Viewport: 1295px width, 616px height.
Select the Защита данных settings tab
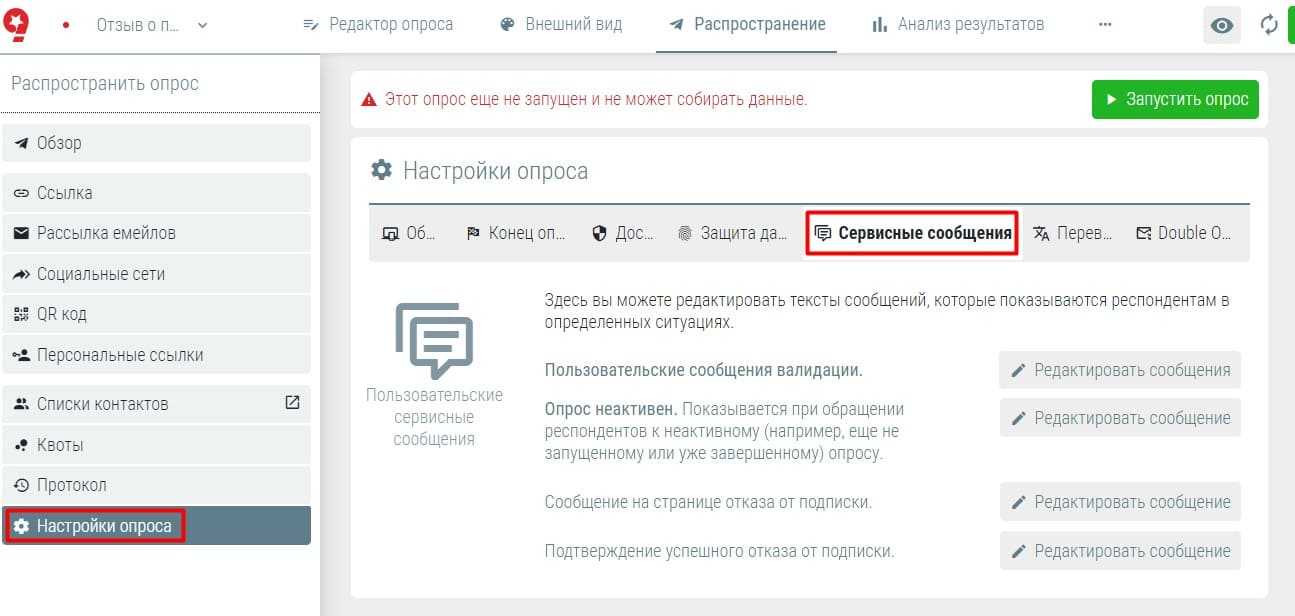click(733, 233)
